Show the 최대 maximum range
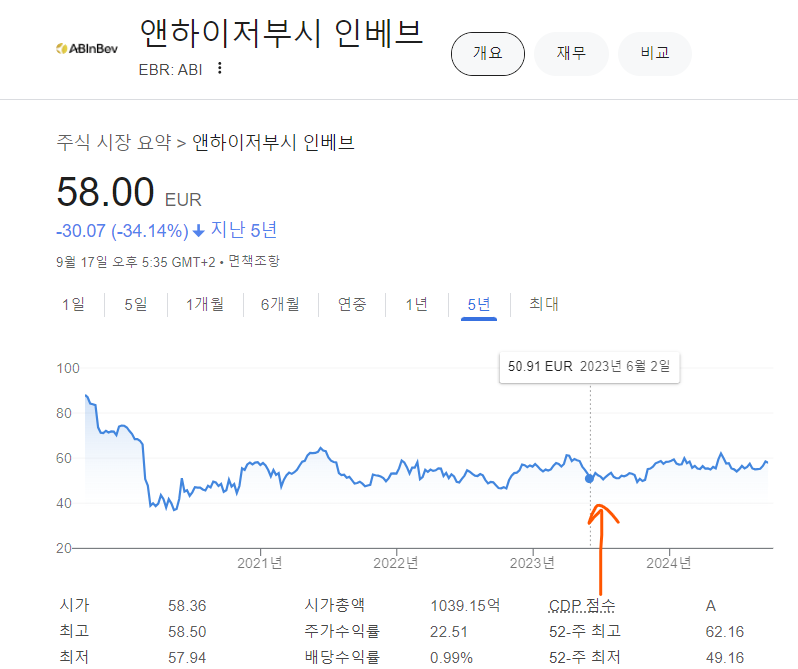798x669 pixels. tap(544, 304)
